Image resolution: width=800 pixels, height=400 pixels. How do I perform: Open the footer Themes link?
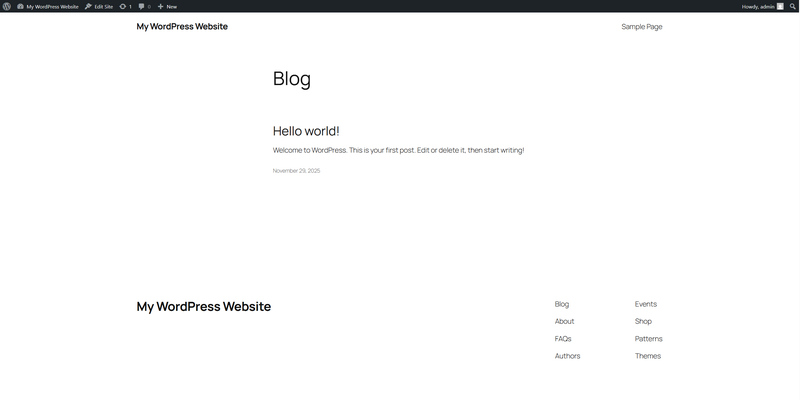[x=648, y=356]
